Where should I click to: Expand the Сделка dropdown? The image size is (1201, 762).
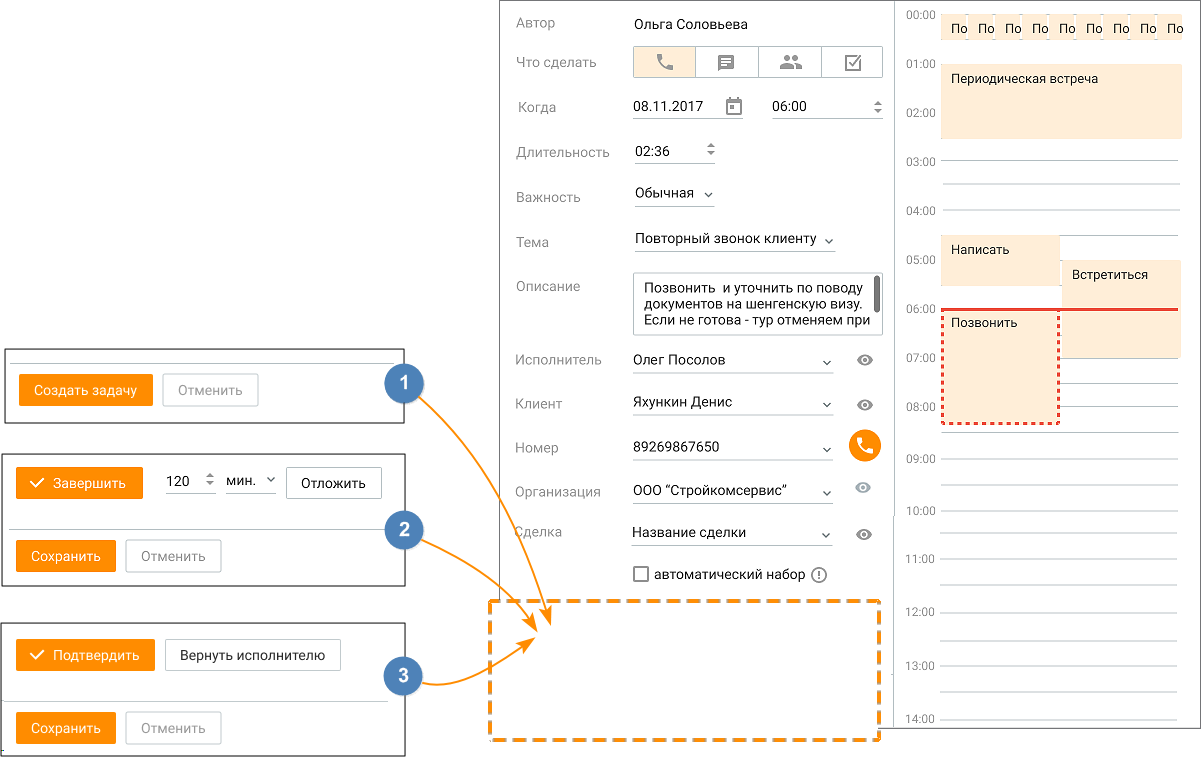pos(827,535)
